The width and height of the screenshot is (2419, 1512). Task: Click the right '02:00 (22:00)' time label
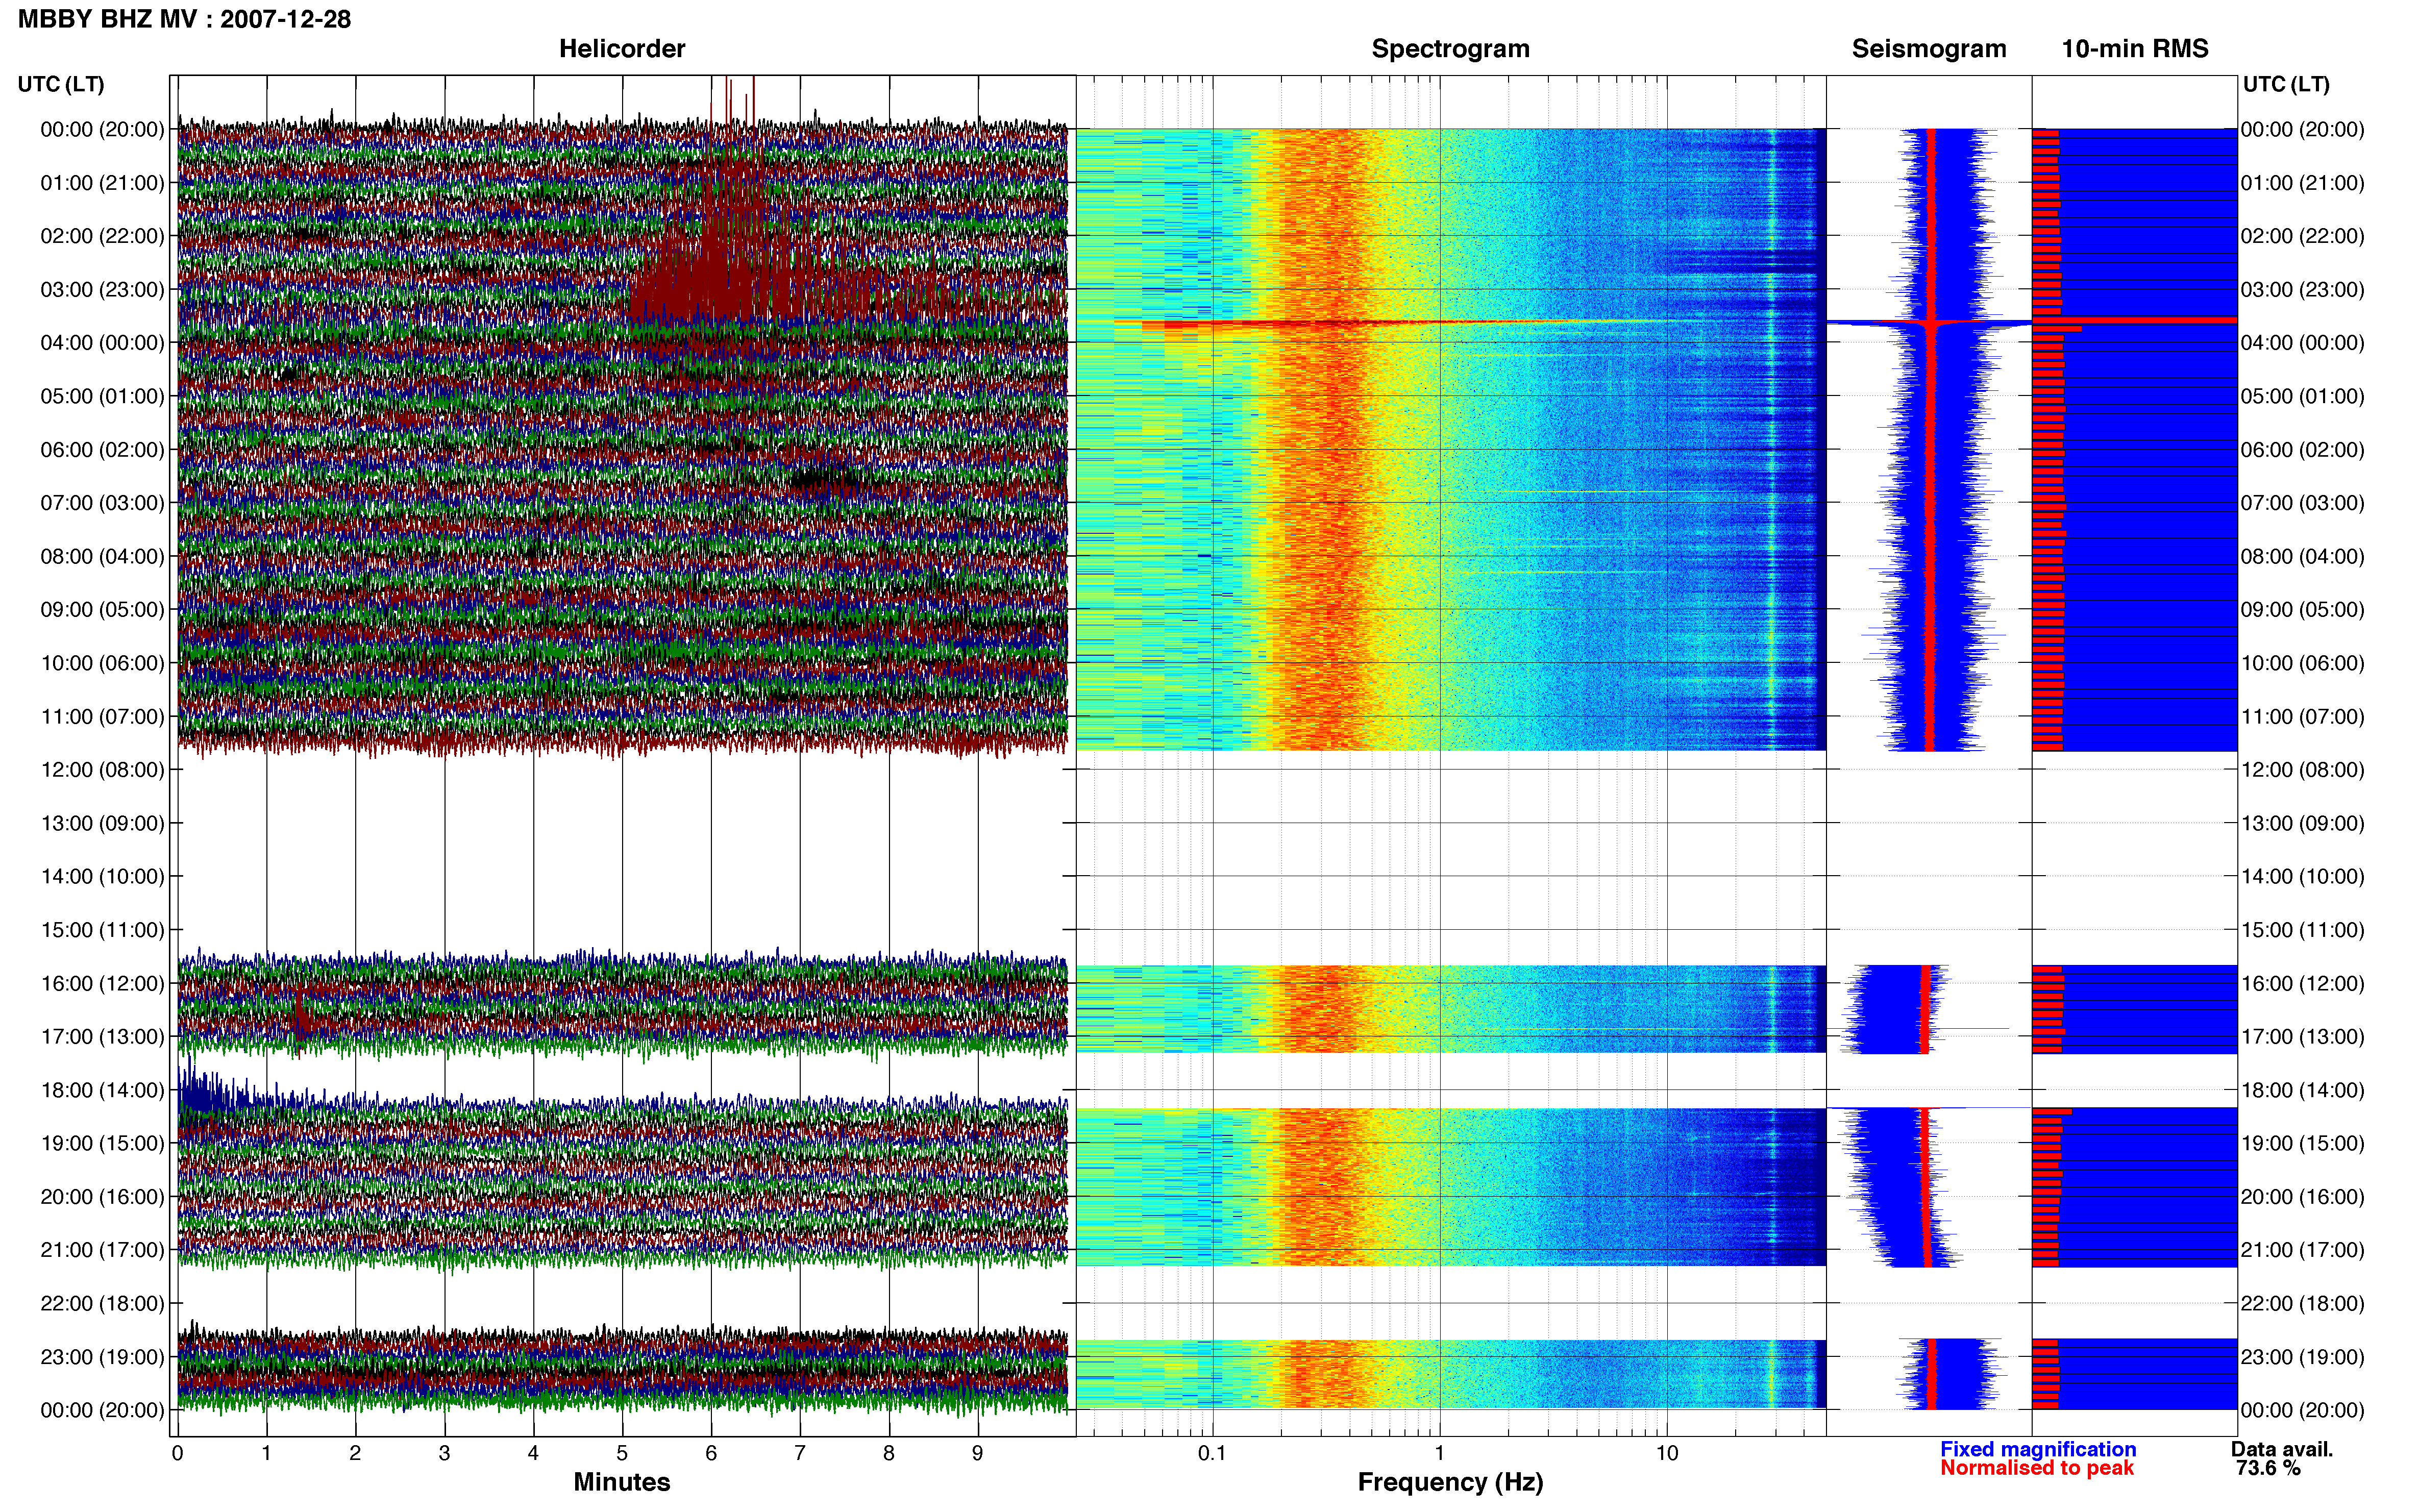point(2303,236)
